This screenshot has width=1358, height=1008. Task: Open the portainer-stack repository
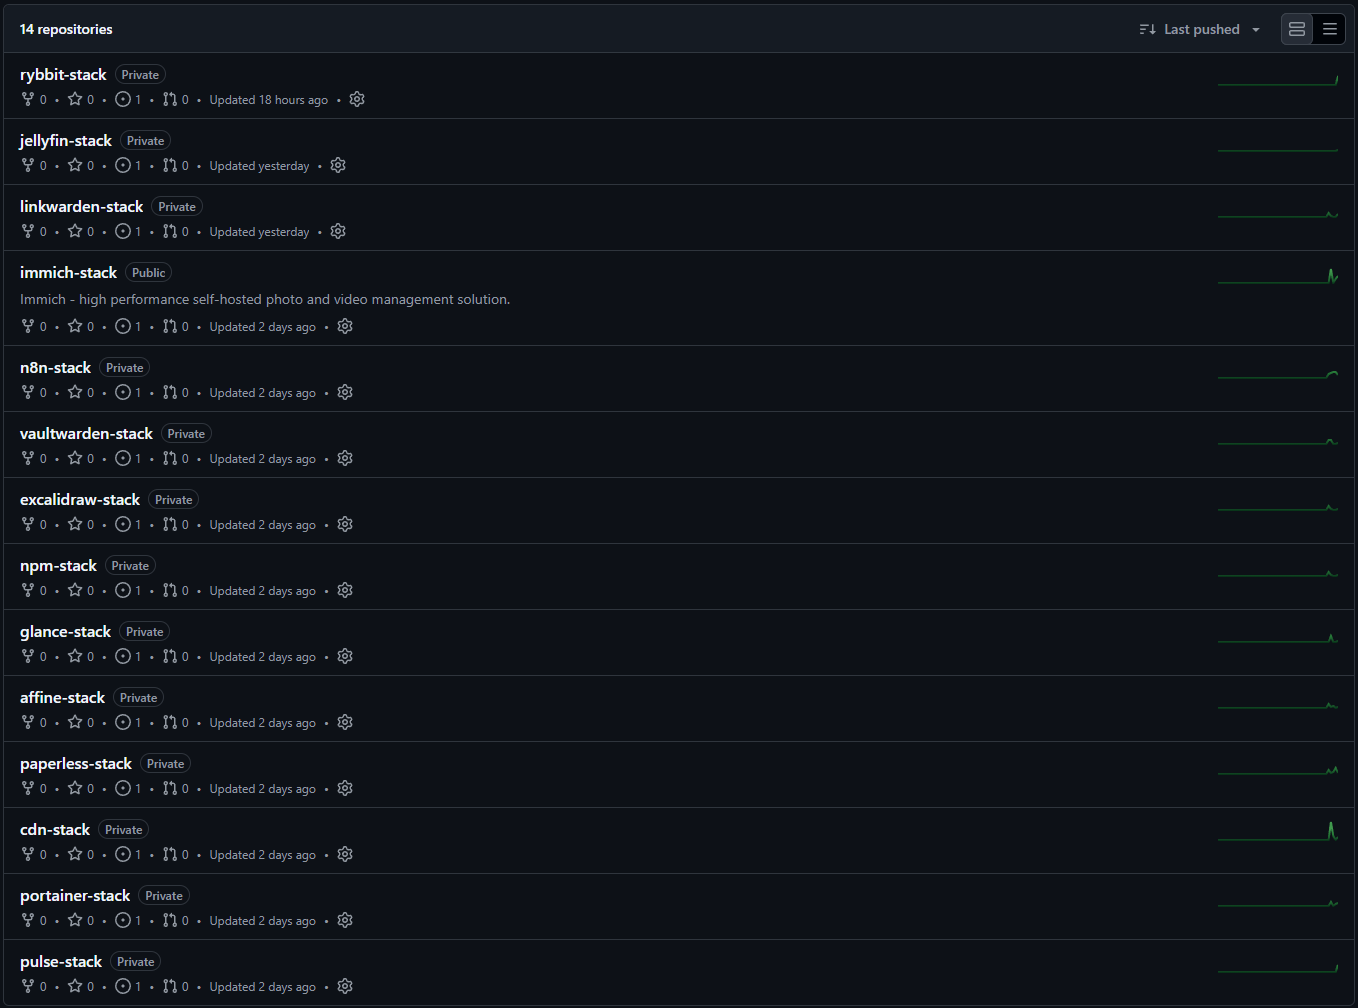click(75, 896)
